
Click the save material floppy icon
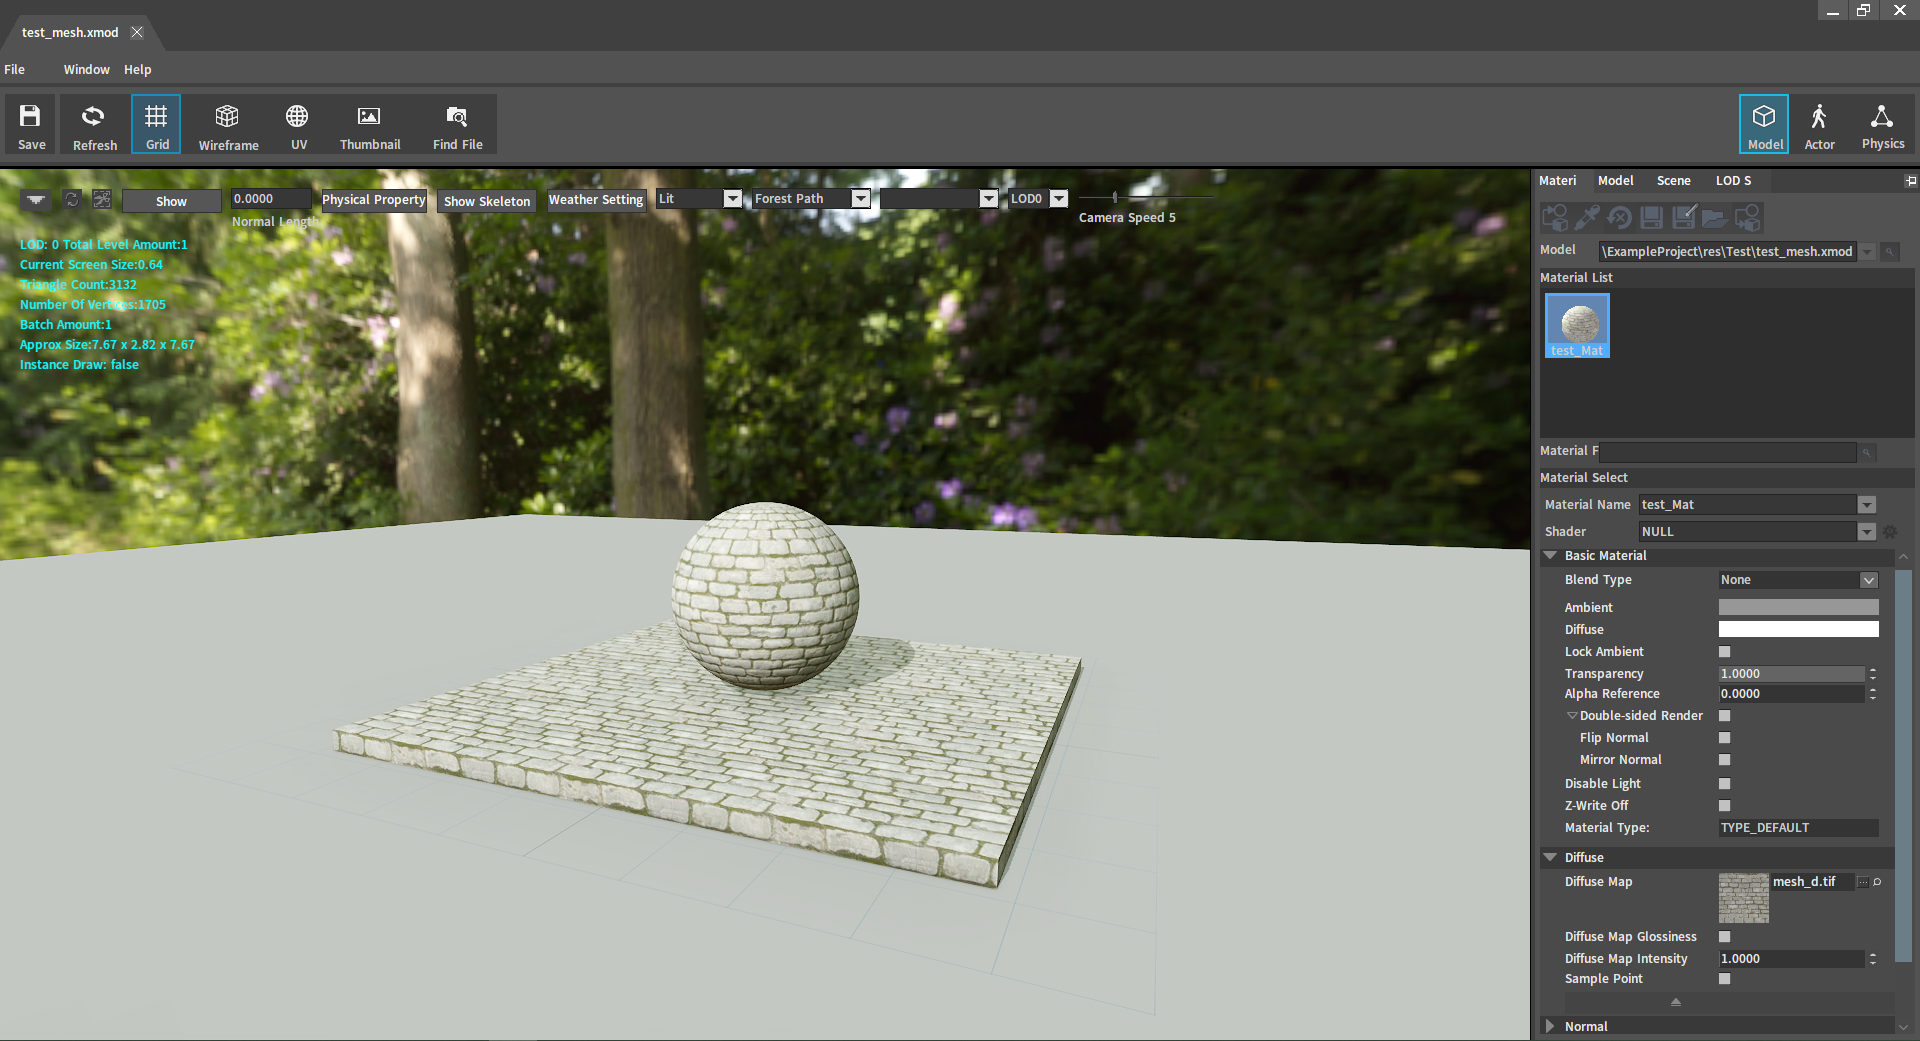pos(1652,217)
